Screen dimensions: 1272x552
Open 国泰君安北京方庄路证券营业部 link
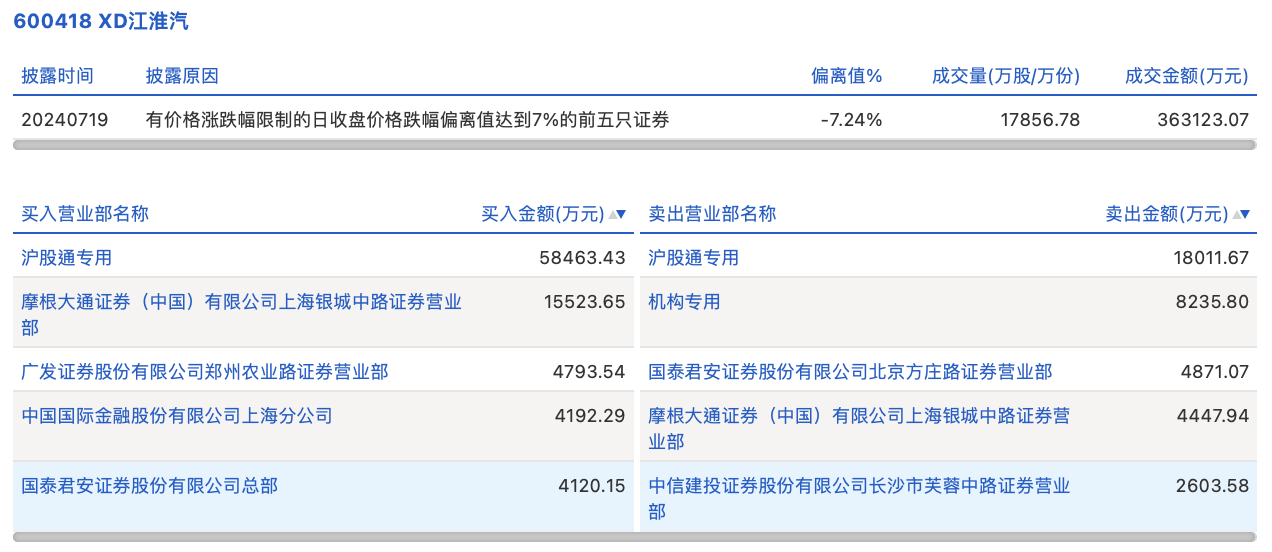coord(850,372)
